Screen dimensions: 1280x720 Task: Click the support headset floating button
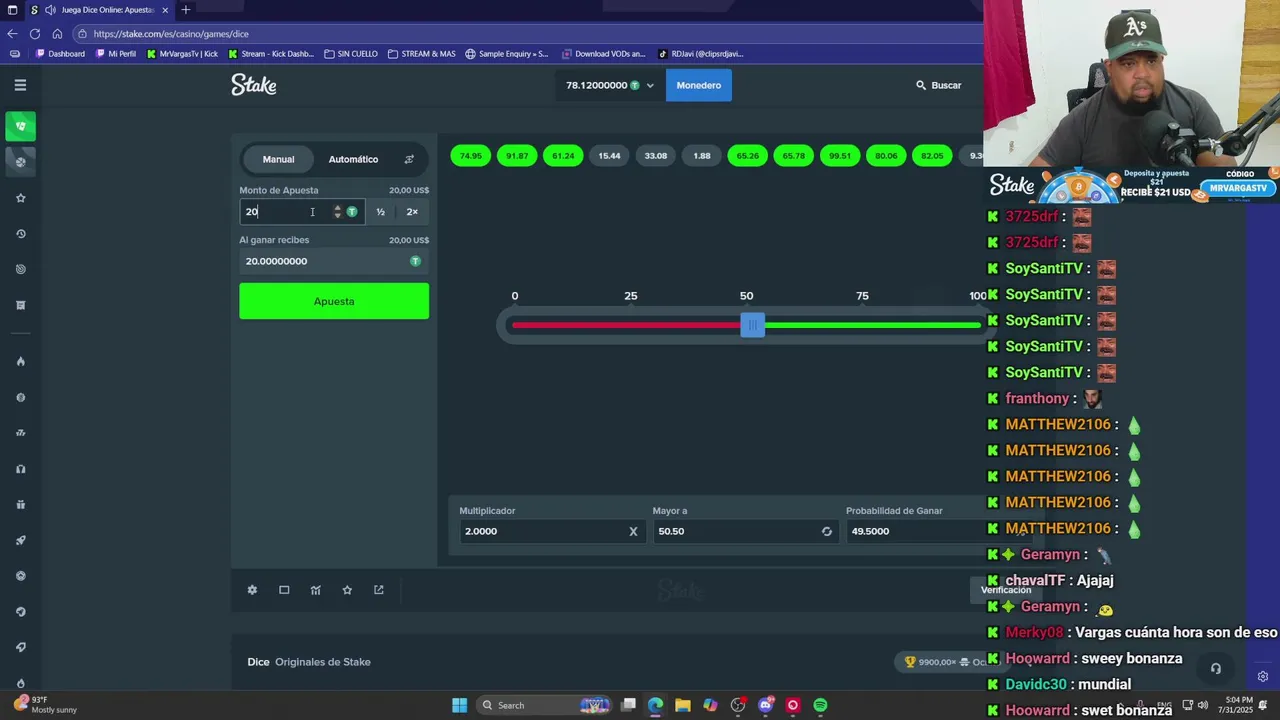[1216, 669]
